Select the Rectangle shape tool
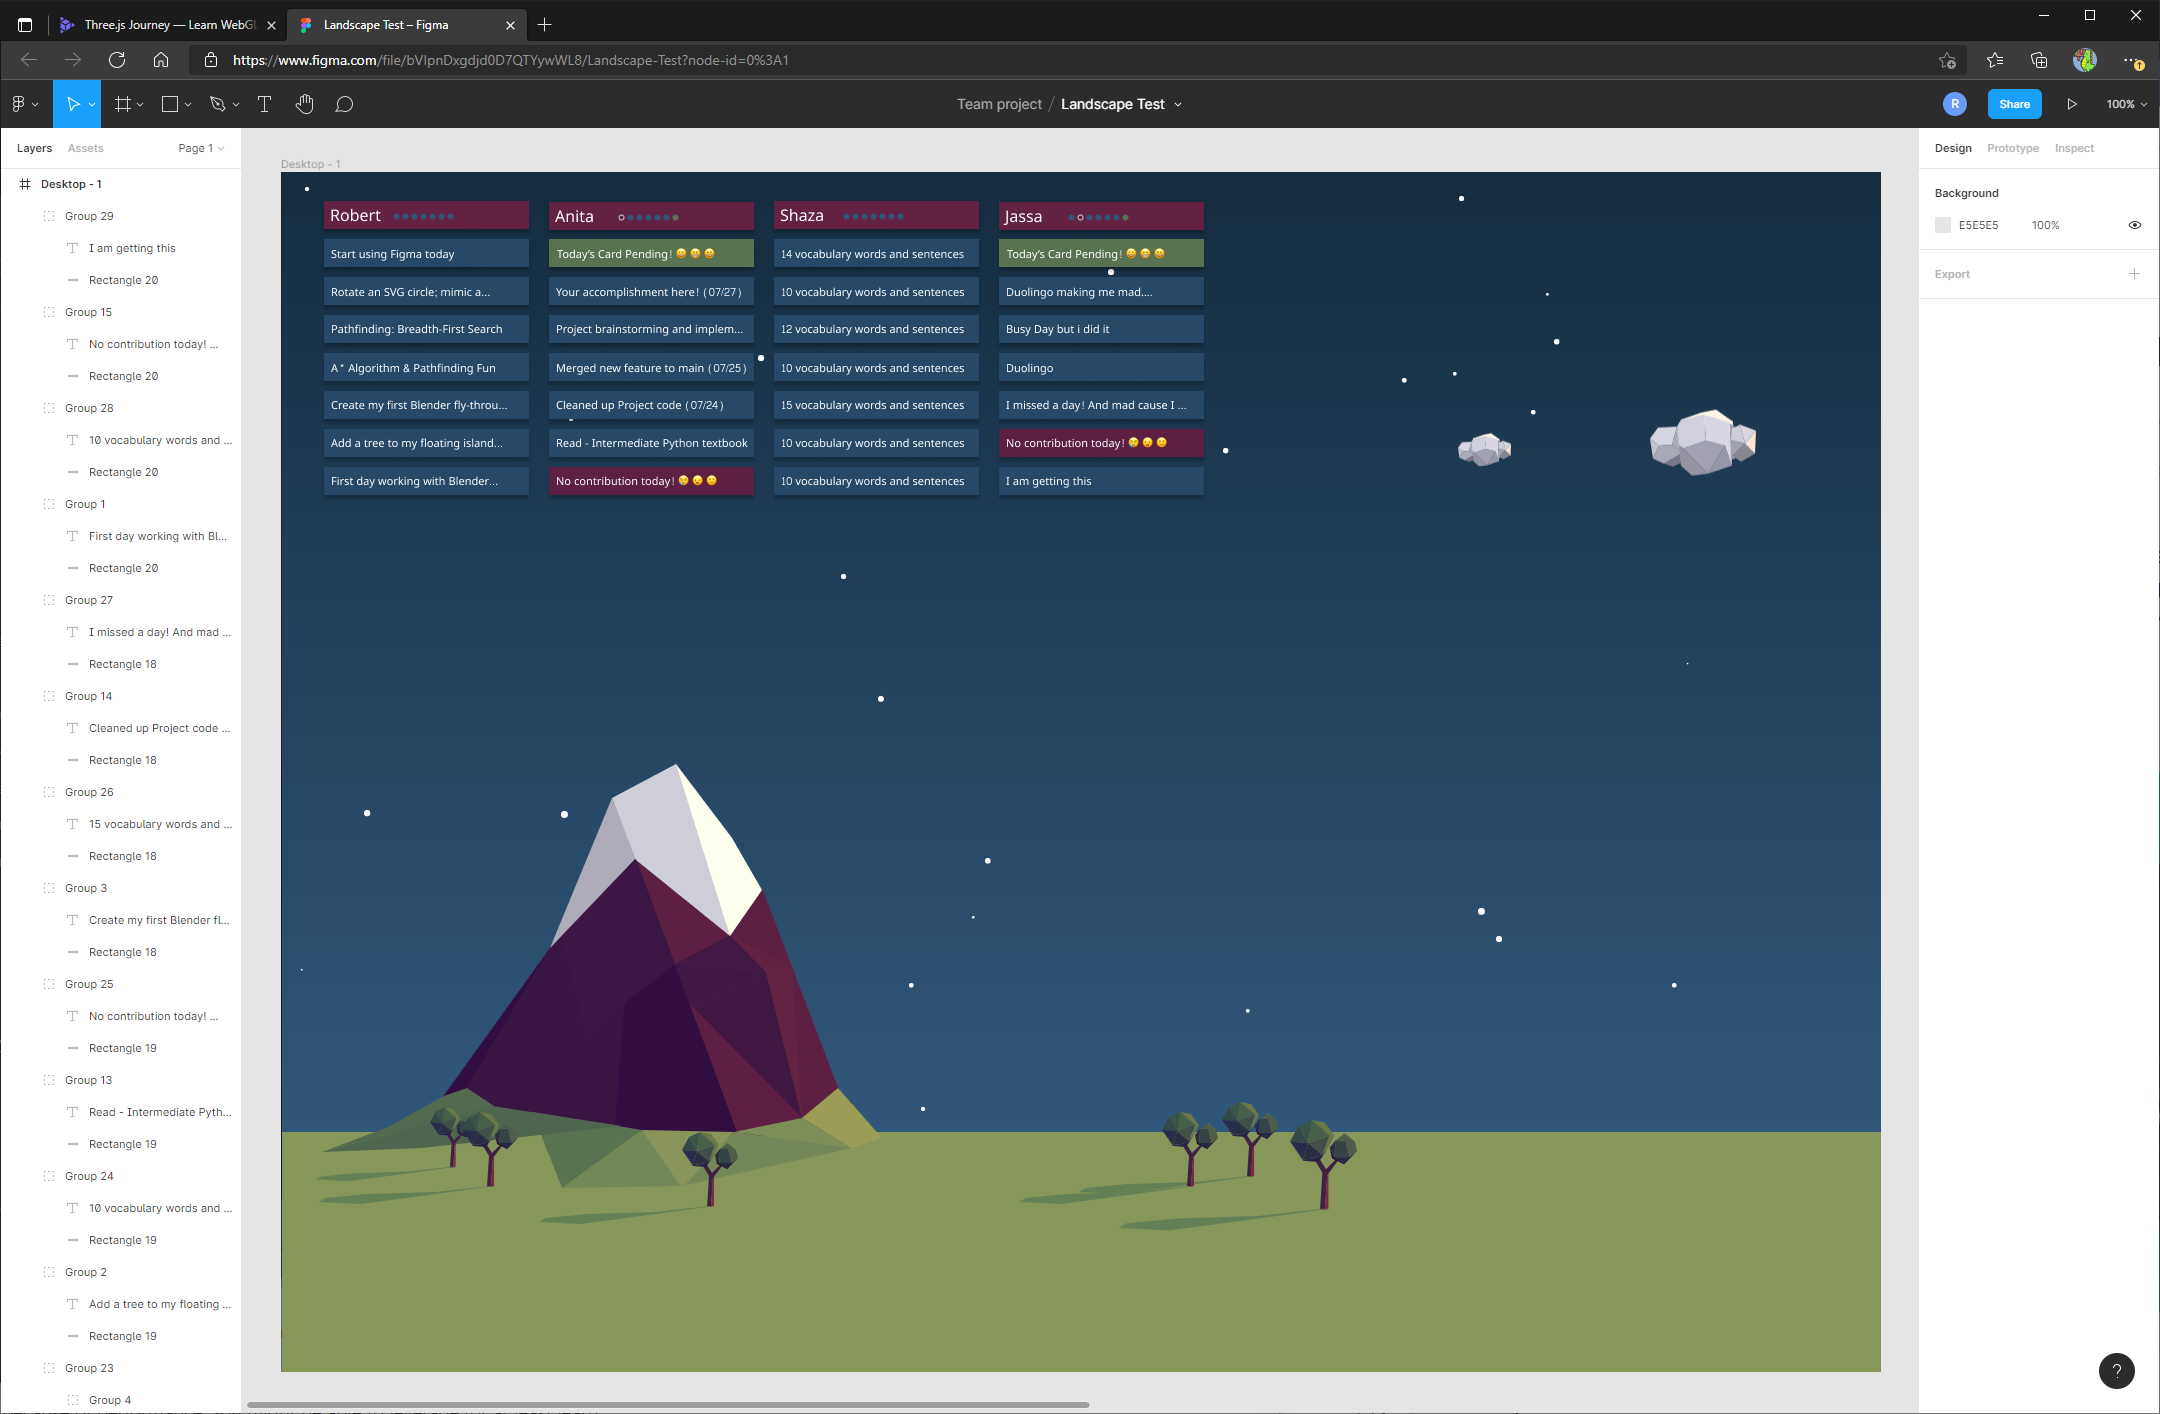 tap(170, 104)
